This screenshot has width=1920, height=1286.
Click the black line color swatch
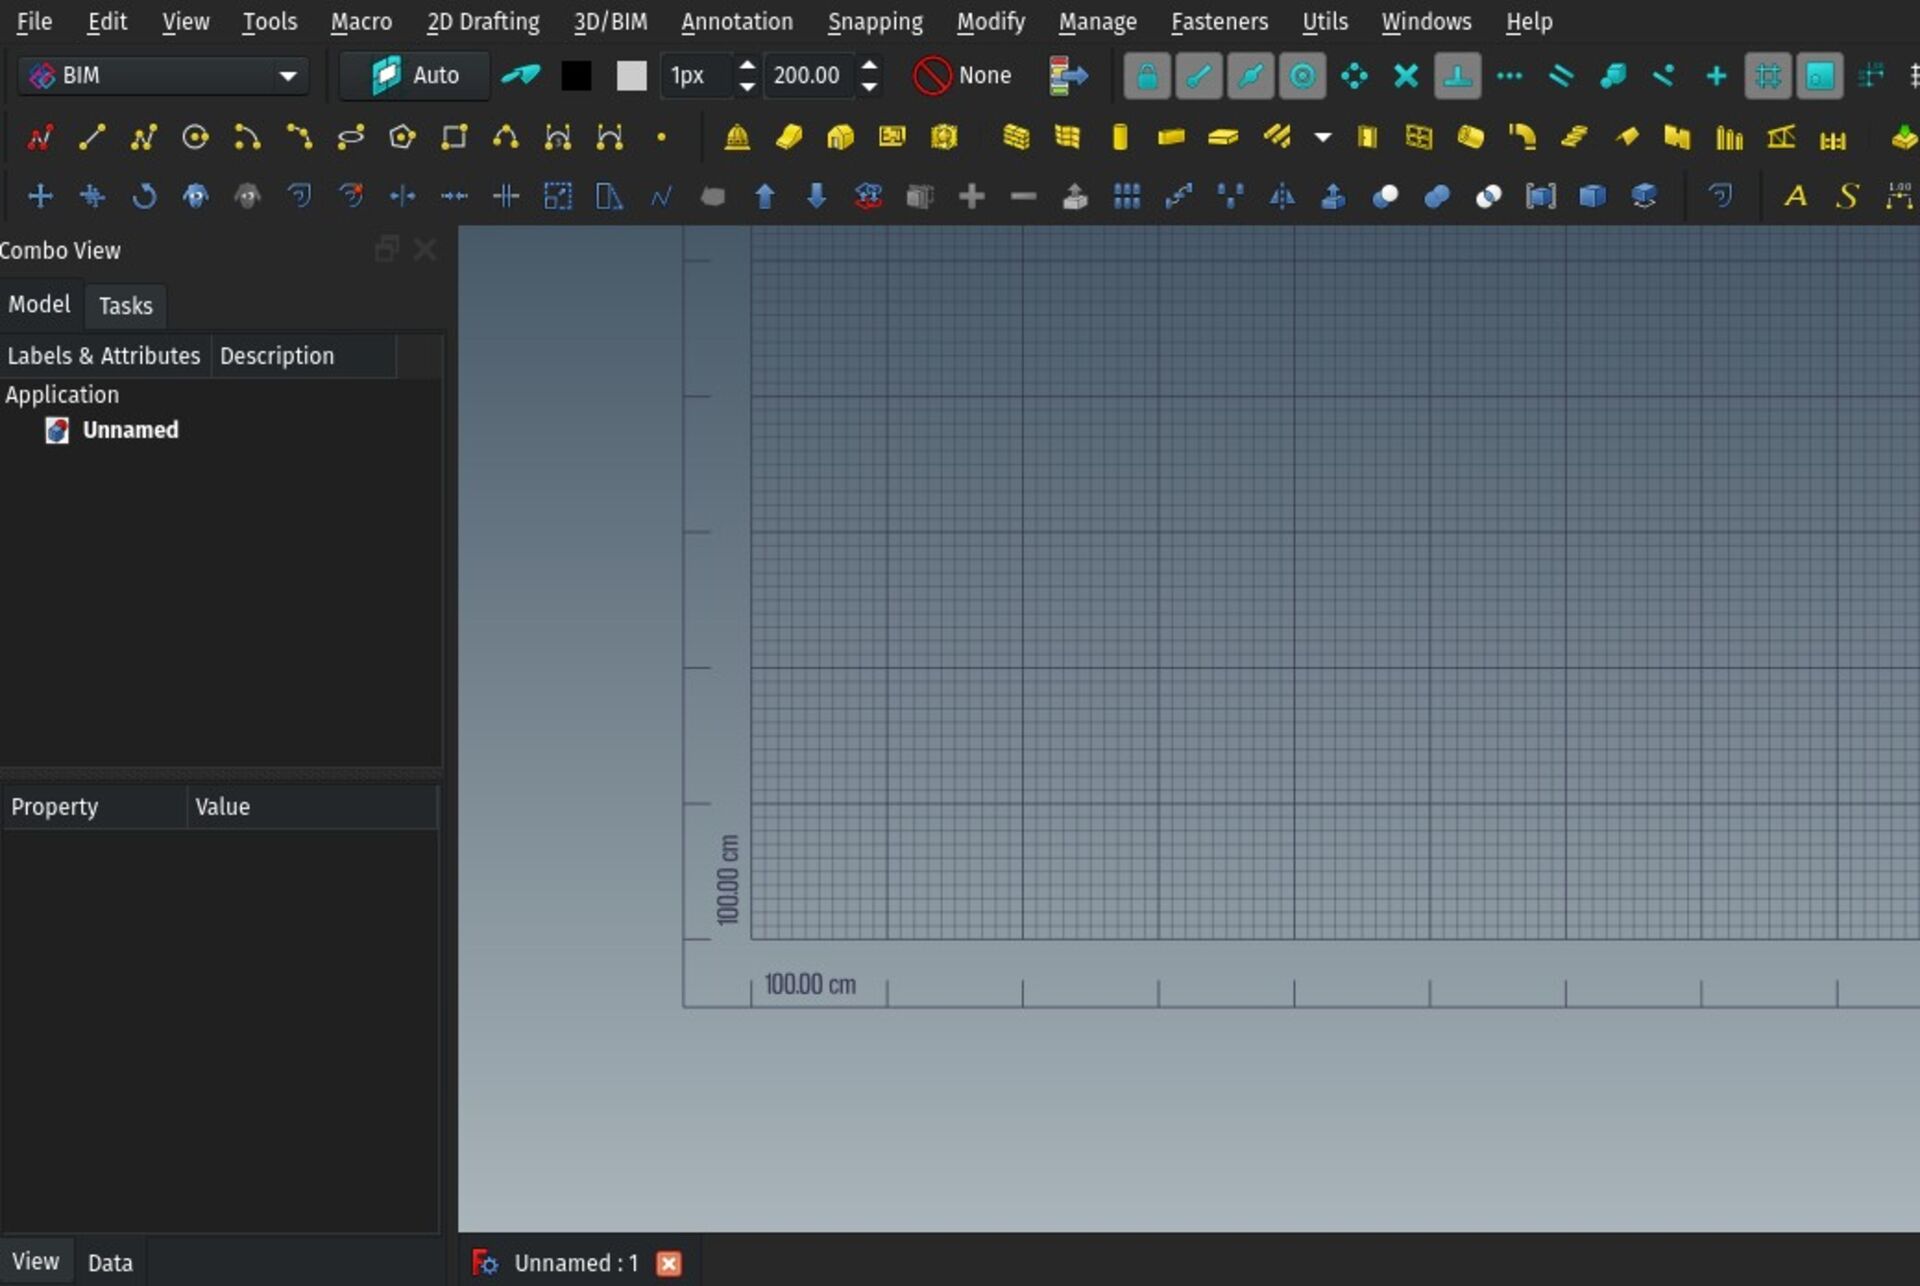click(x=576, y=75)
